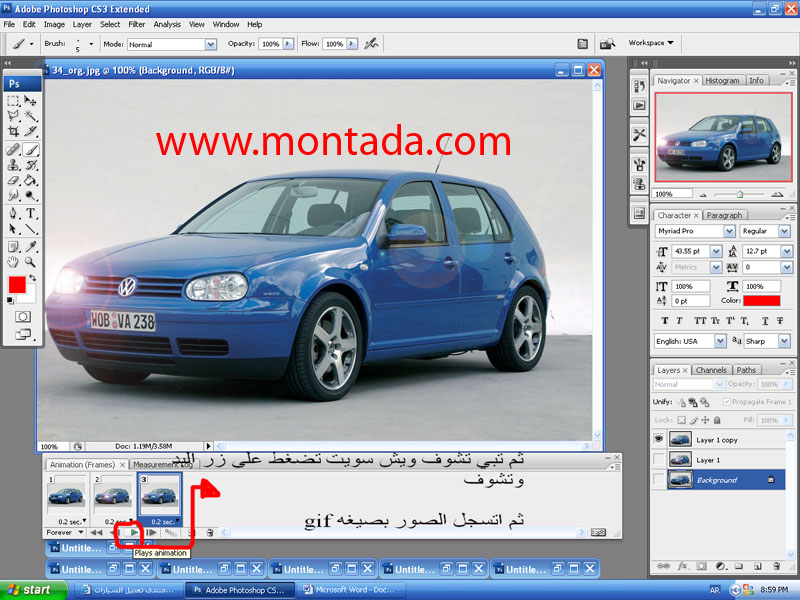800x600 pixels.
Task: Expand the Myriad Pro font dropdown
Action: click(727, 231)
